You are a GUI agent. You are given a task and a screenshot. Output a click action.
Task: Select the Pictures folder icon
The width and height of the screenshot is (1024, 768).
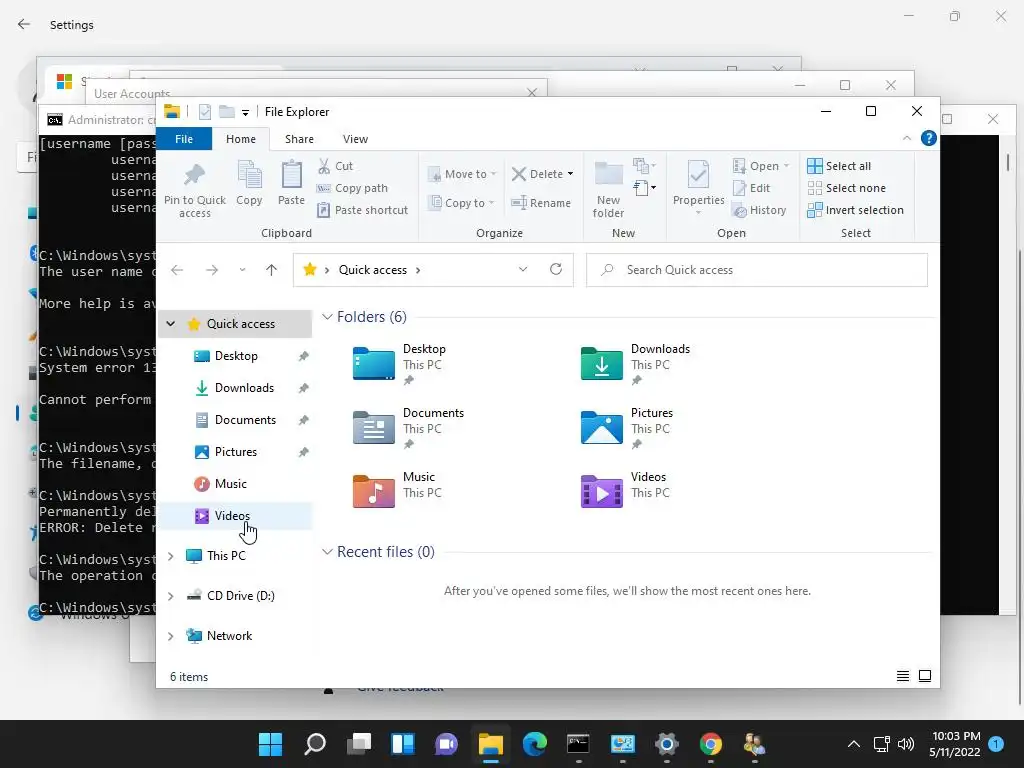click(601, 427)
